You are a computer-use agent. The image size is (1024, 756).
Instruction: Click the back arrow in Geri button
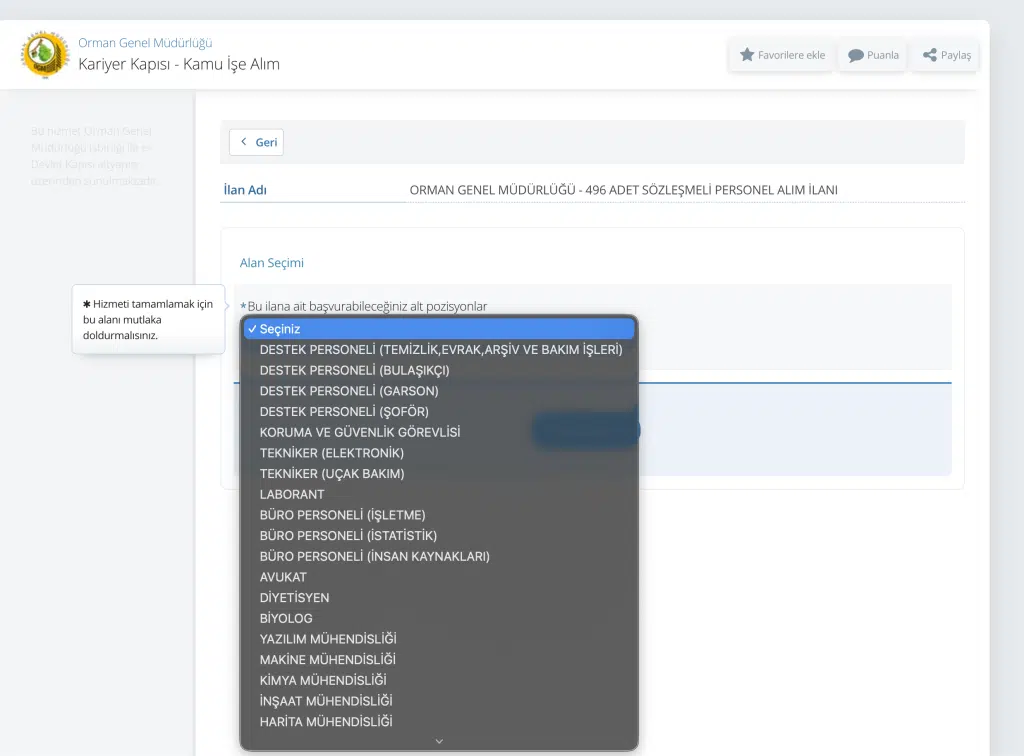pyautogui.click(x=243, y=142)
